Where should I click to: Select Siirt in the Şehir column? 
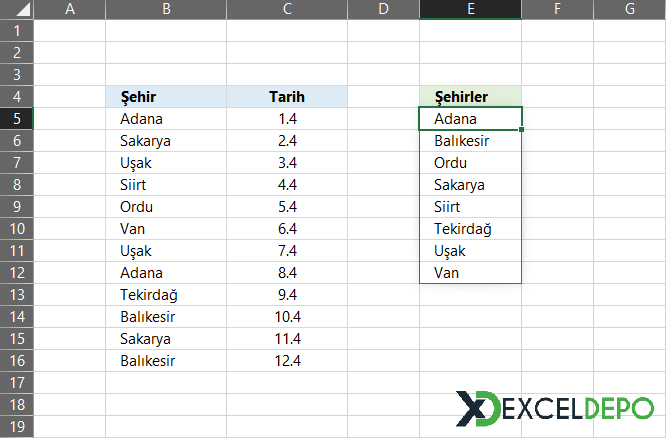(166, 184)
